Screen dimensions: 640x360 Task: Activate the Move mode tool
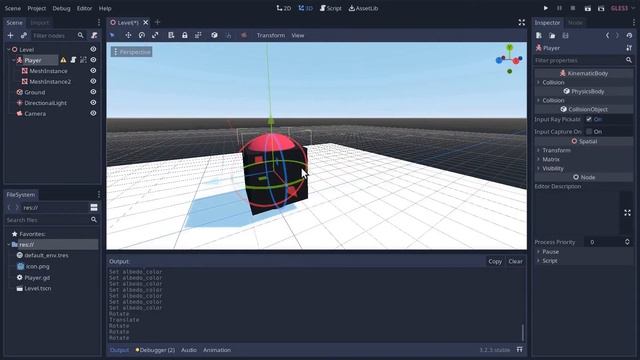[x=128, y=36]
